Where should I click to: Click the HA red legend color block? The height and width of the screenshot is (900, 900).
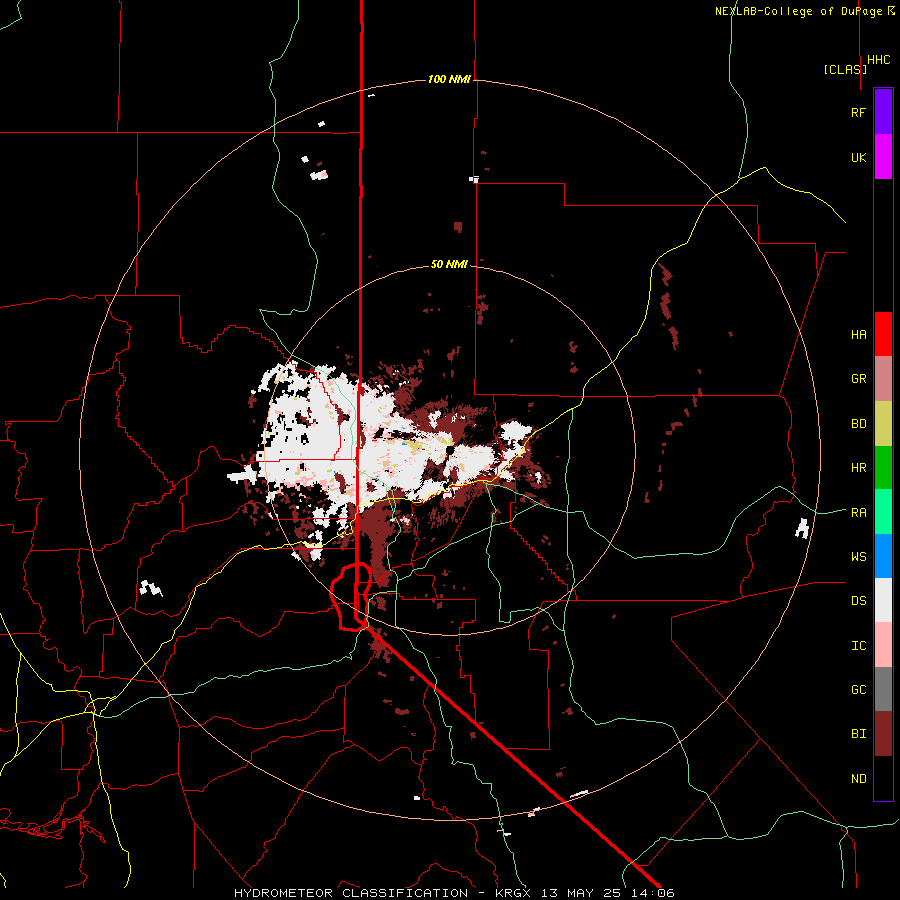tap(883, 334)
